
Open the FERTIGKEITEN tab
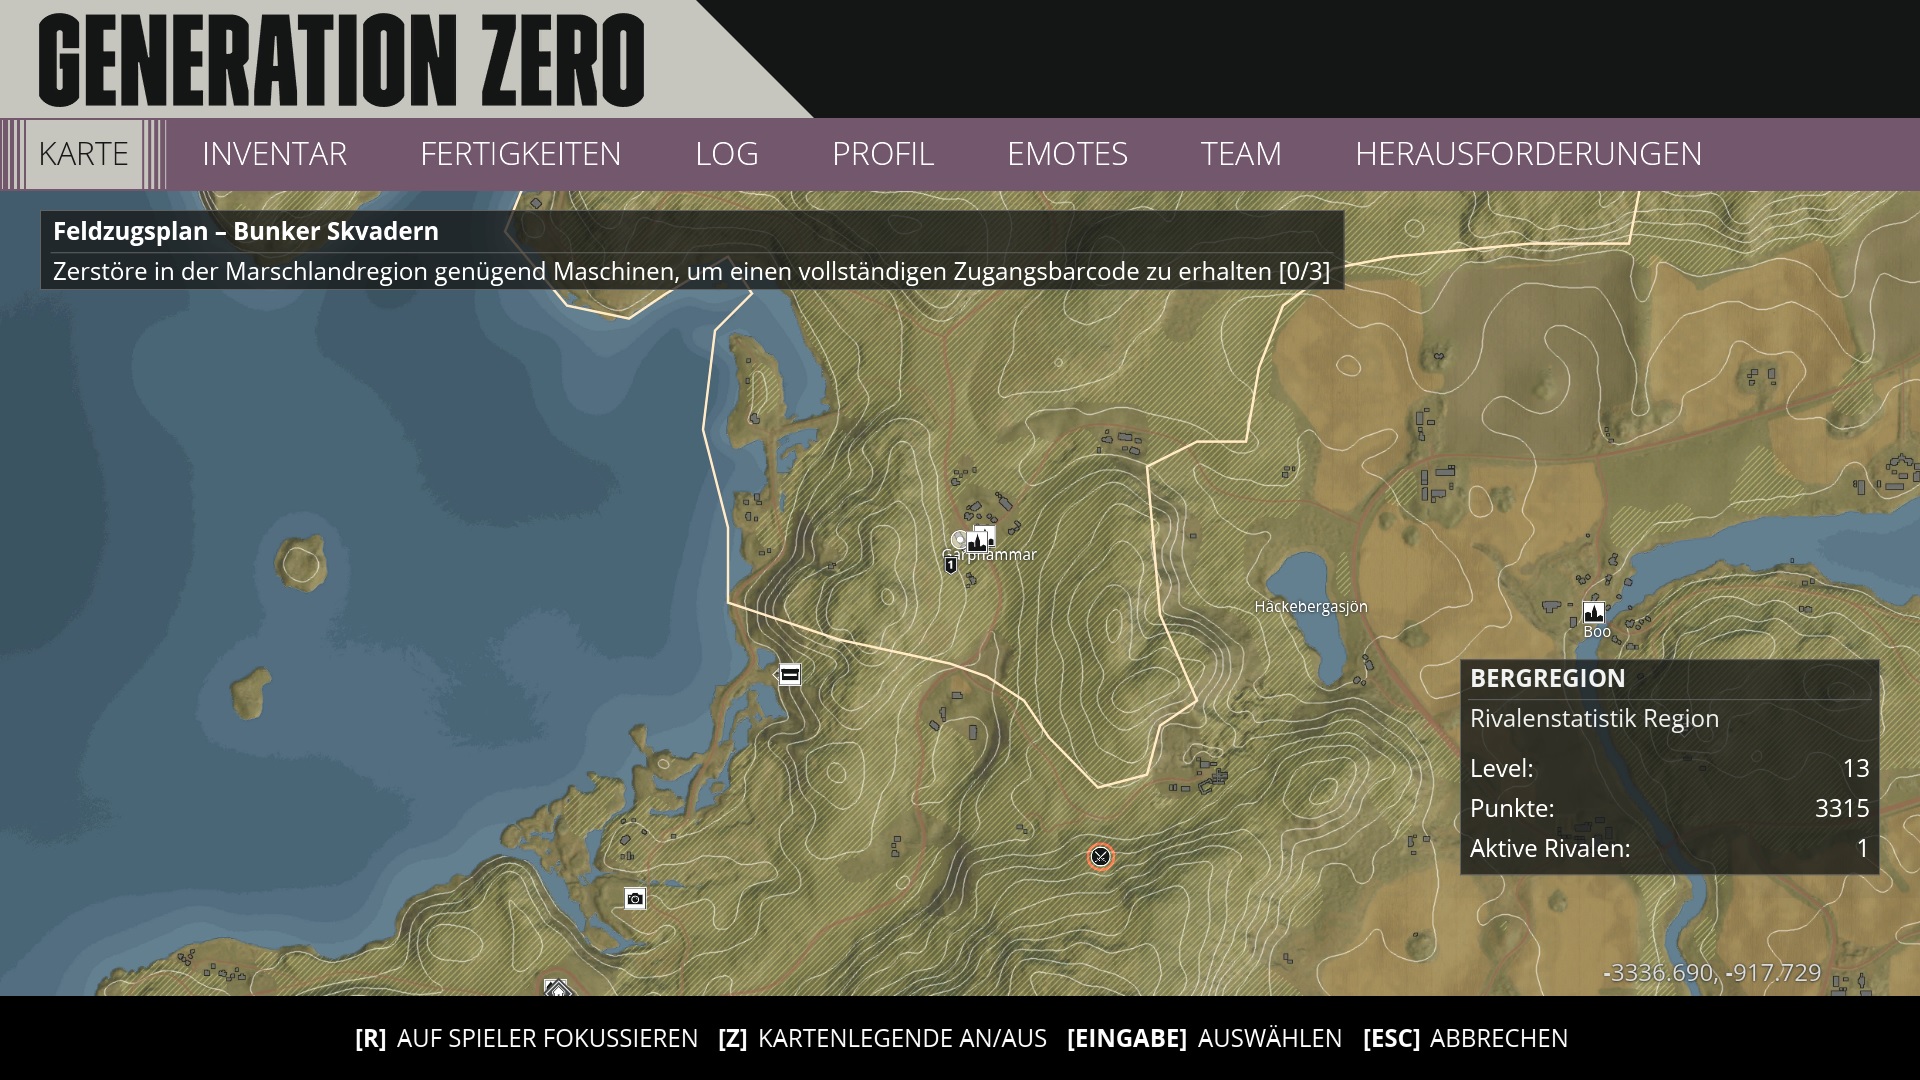point(520,154)
